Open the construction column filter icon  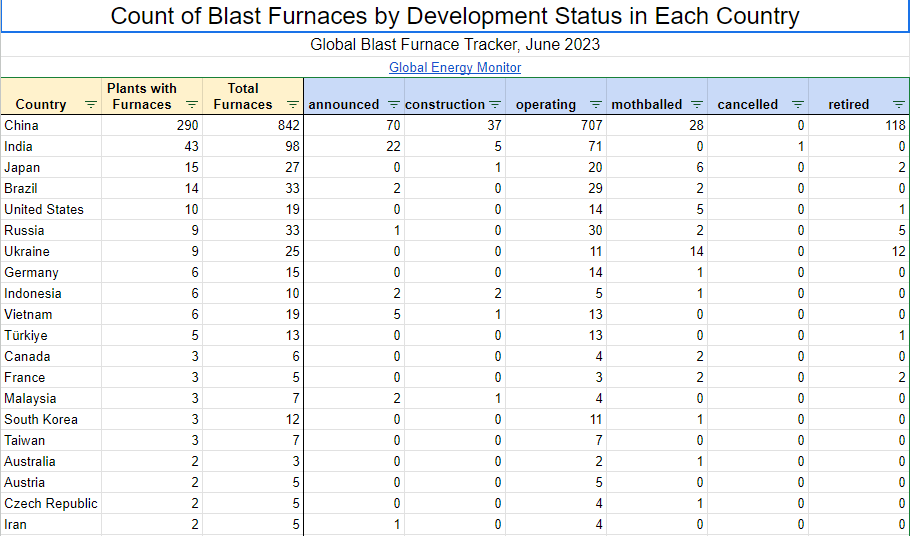tap(494, 104)
